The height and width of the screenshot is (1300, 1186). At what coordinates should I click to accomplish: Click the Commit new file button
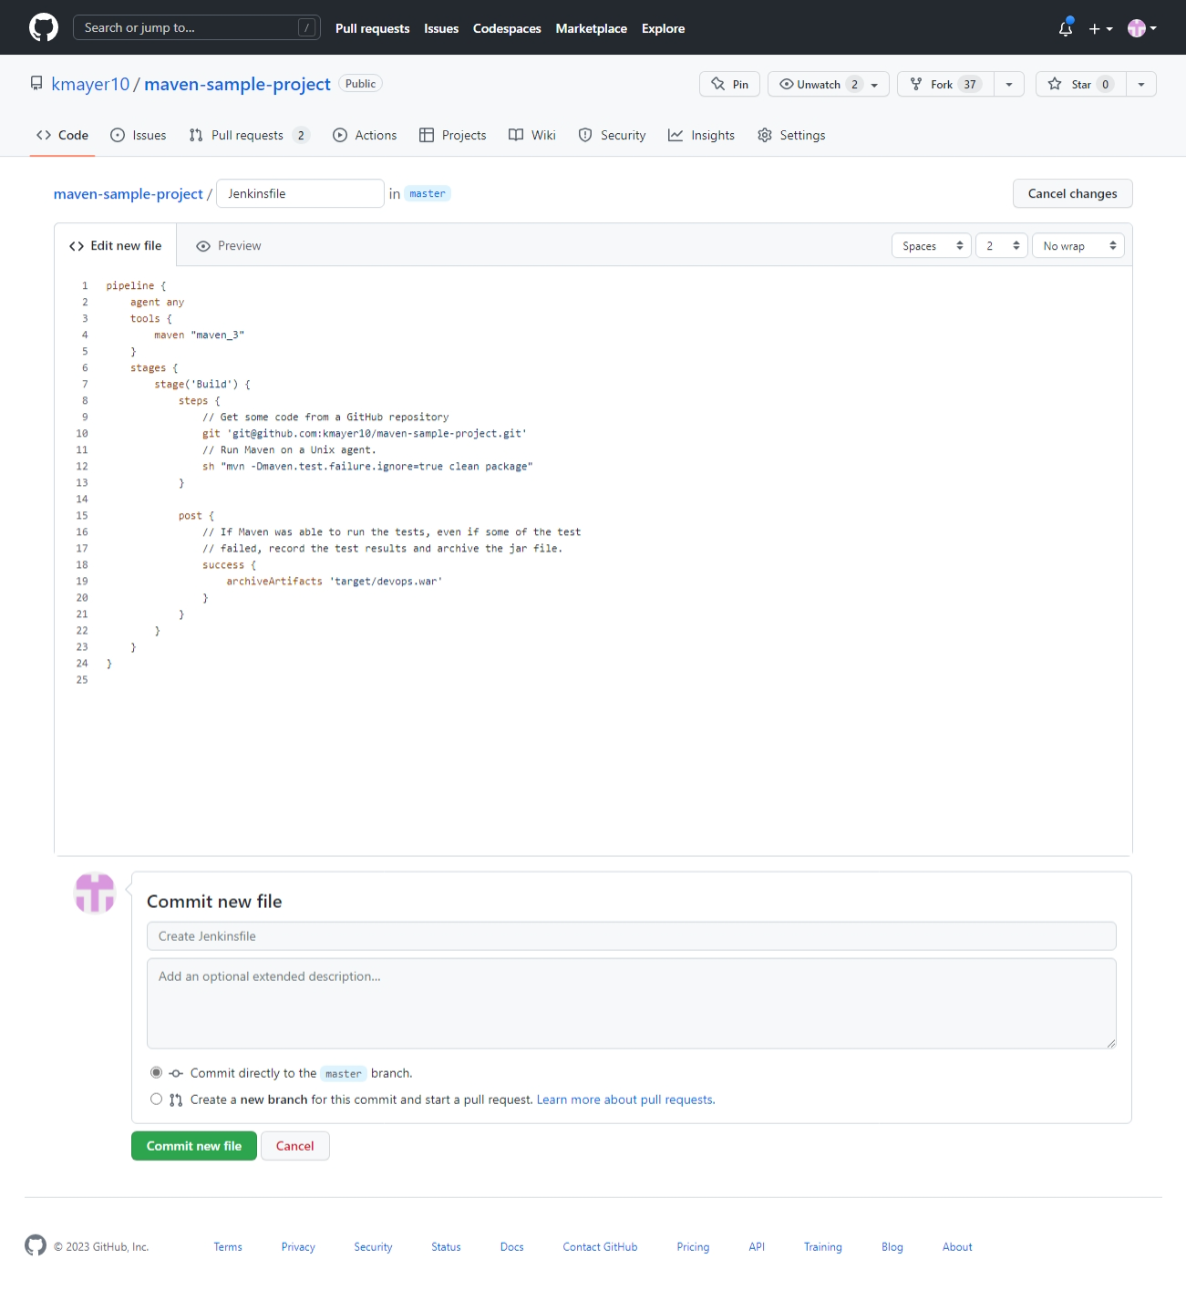point(194,1146)
